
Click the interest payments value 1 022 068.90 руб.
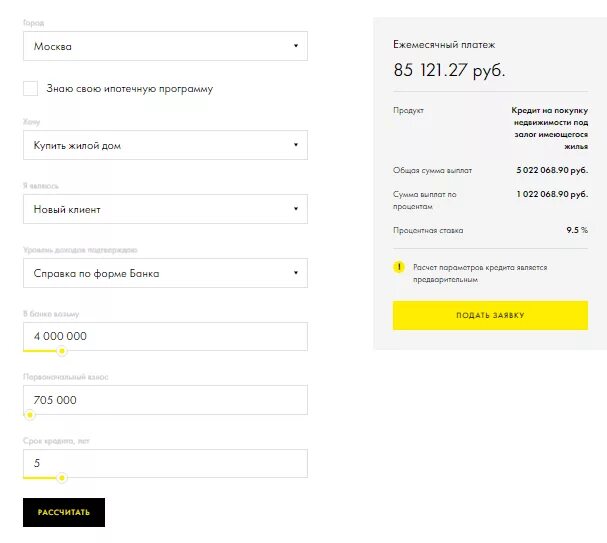552,194
